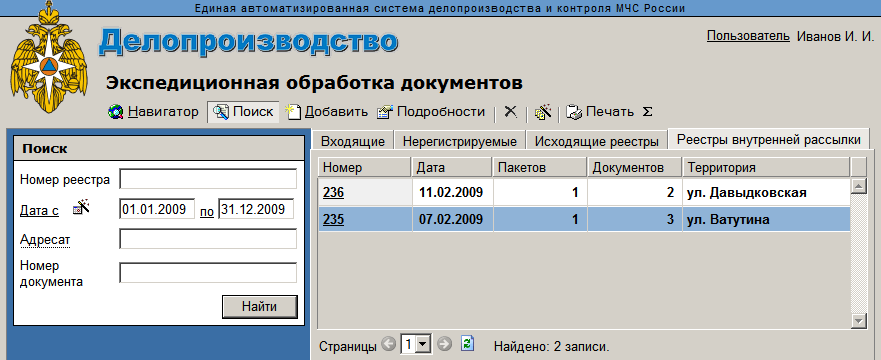Image resolution: width=881 pixels, height=360 pixels.
Task: Click the date cell 07.02.2009
Action: [x=451, y=220]
